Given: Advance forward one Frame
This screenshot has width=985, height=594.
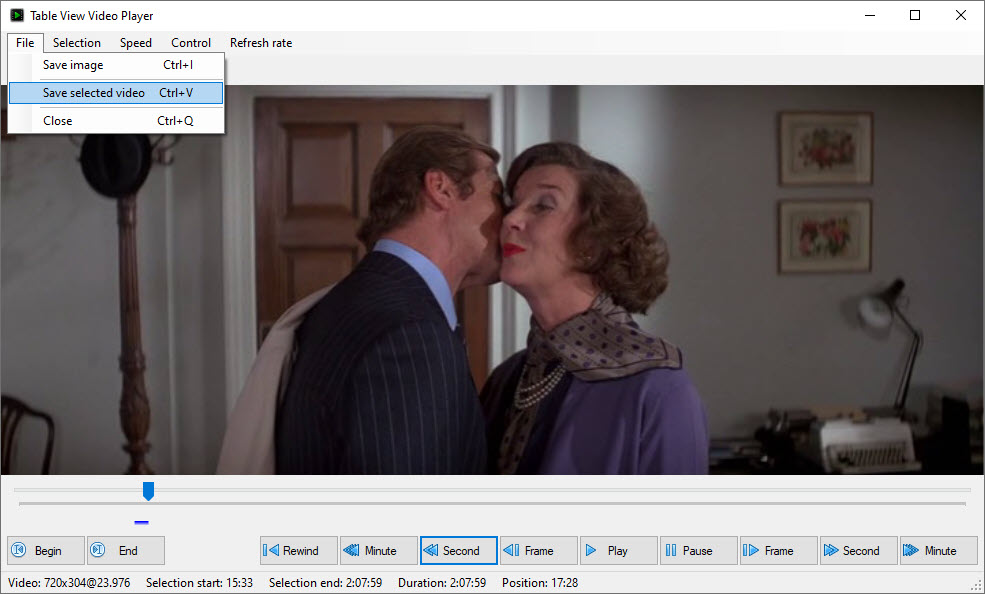Looking at the screenshot, I should click(779, 551).
